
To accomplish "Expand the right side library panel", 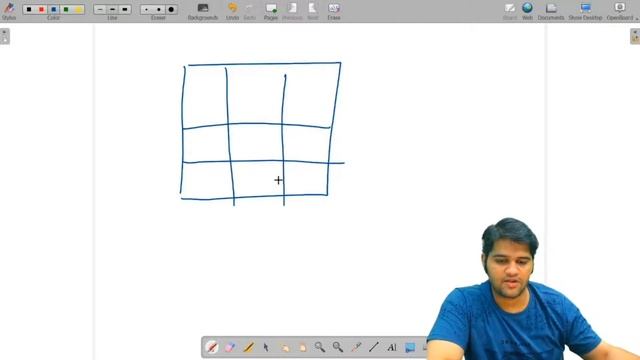I will coord(635,36).
